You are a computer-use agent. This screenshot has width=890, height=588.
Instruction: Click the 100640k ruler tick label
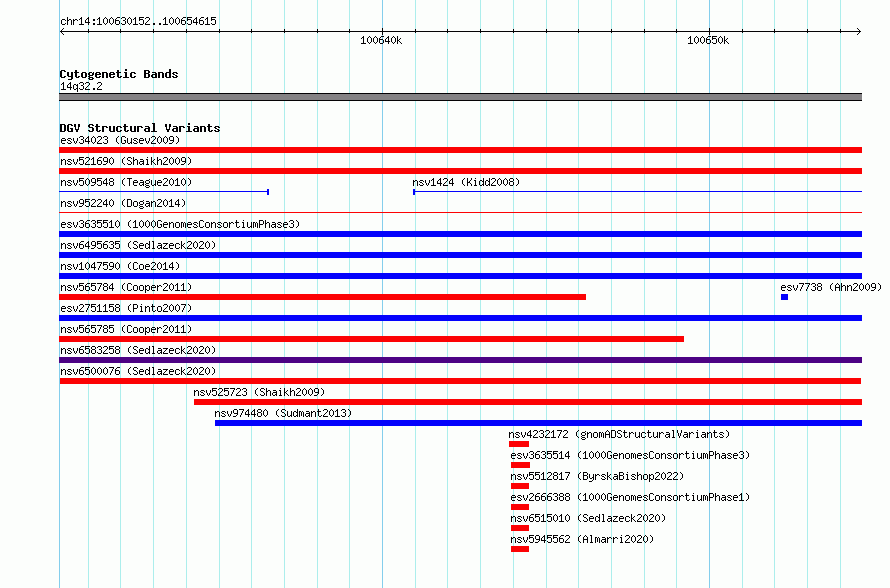381,40
